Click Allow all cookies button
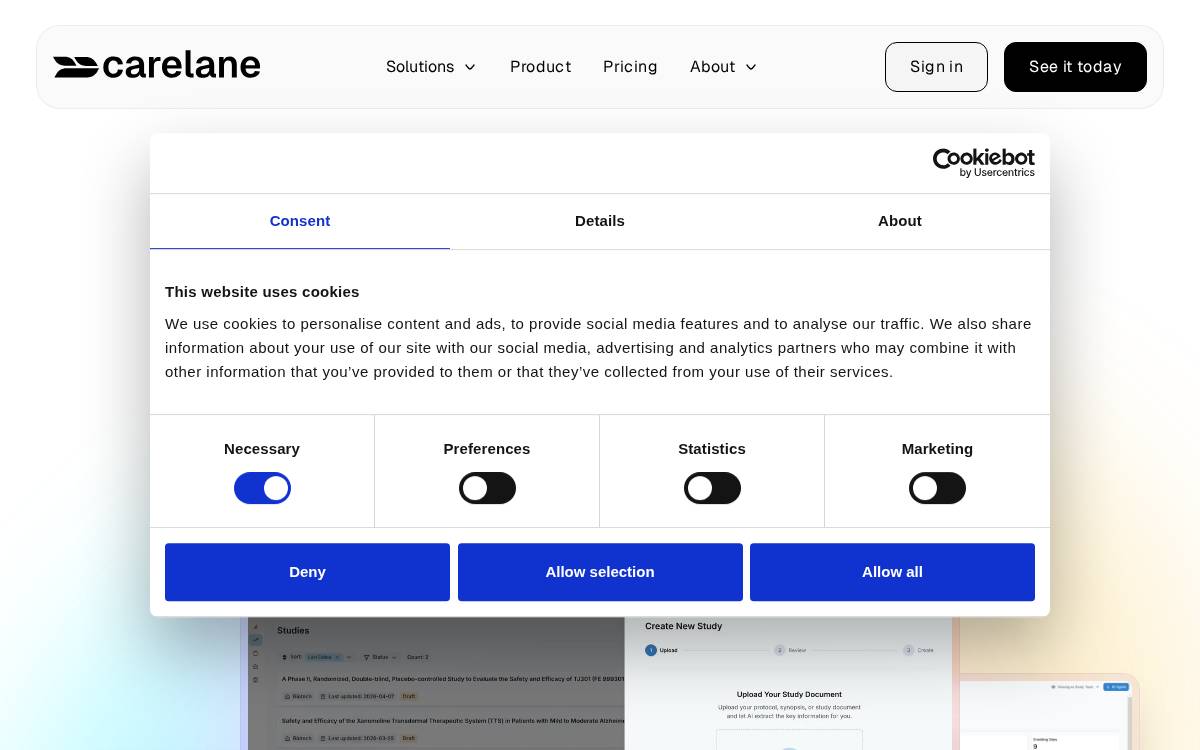The image size is (1200, 750). (892, 572)
